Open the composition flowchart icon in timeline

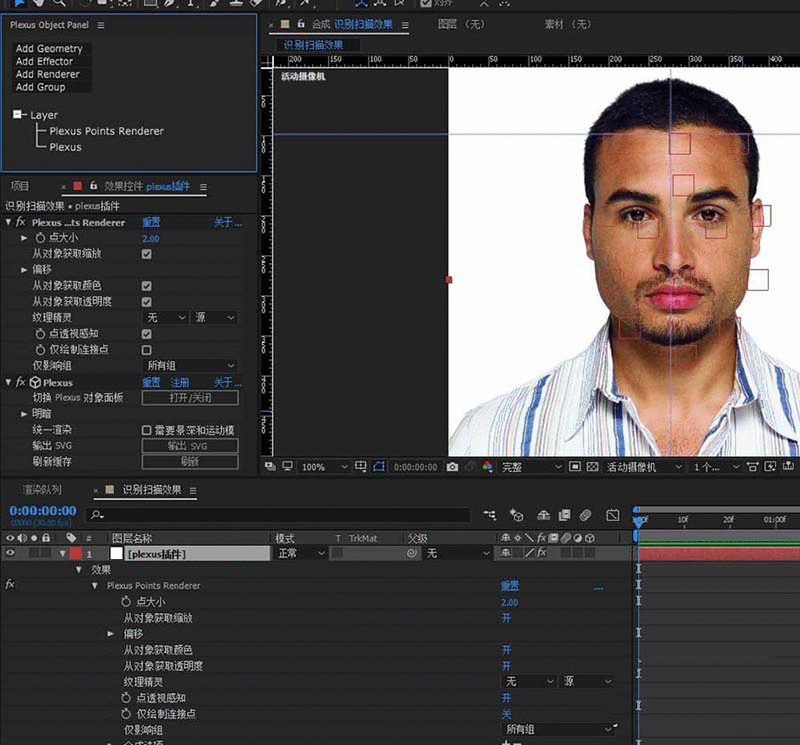click(x=490, y=515)
